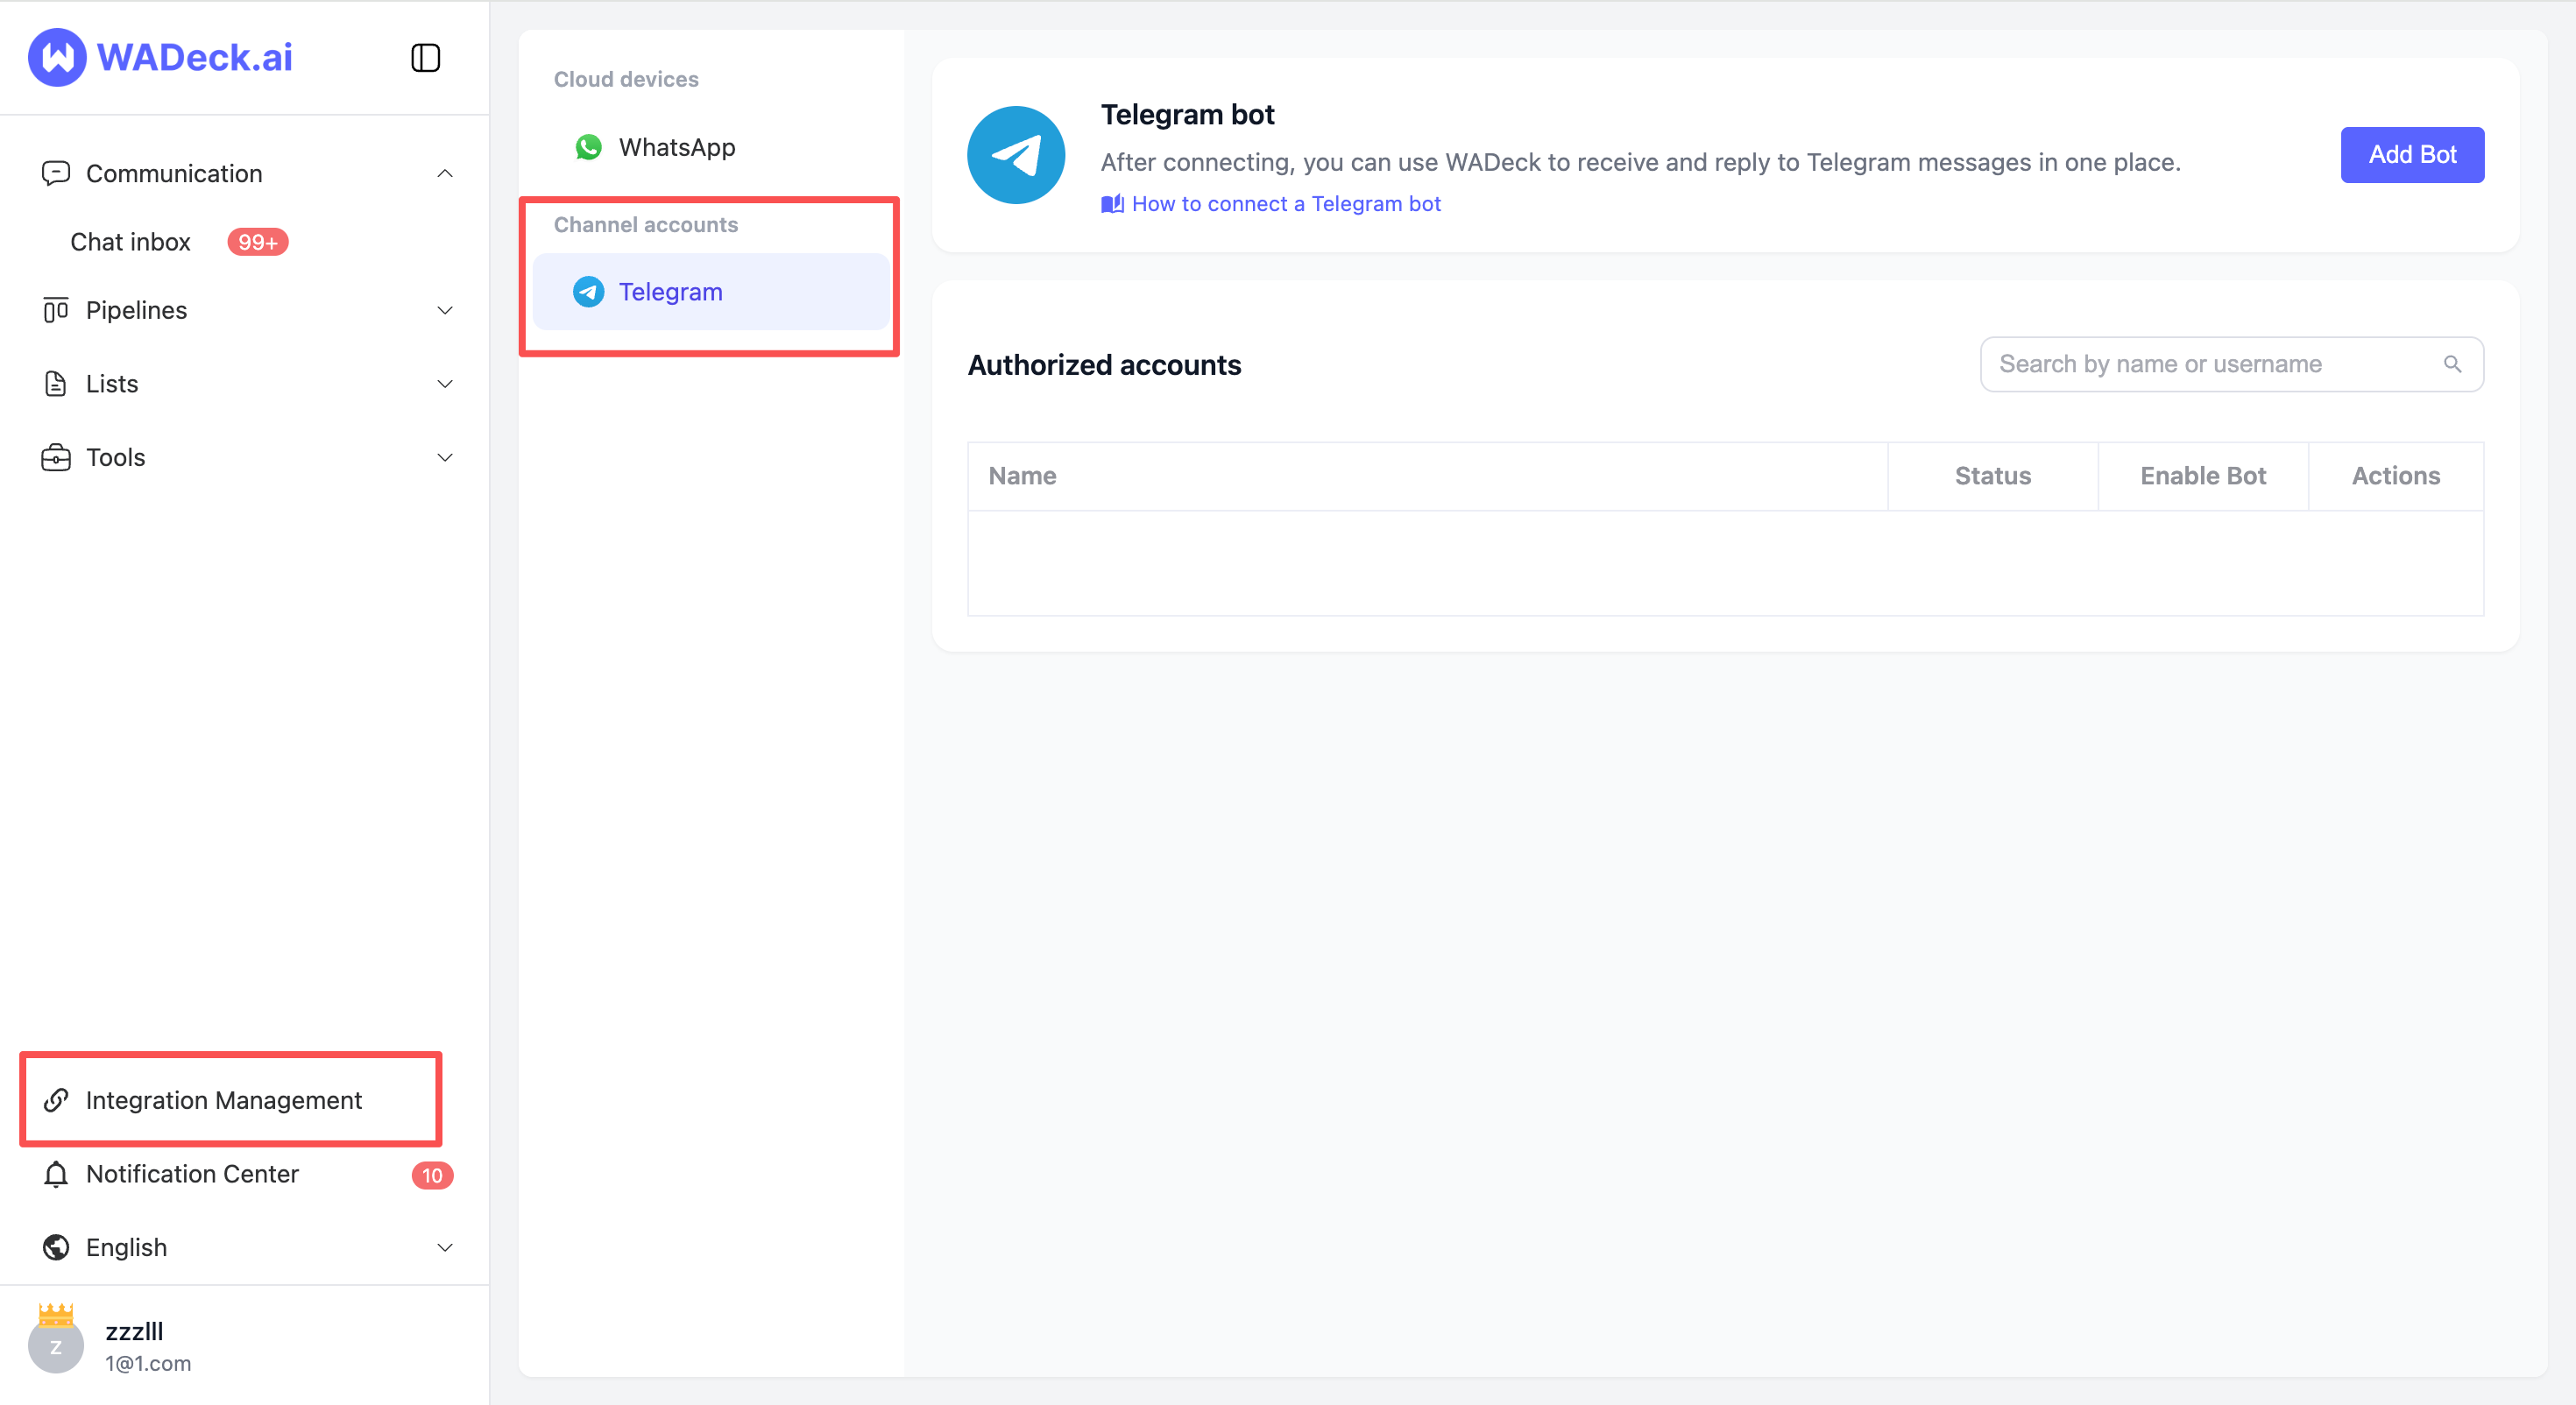Viewport: 2576px width, 1405px height.
Task: Click the Telegram icon in channel accounts
Action: pyautogui.click(x=589, y=292)
